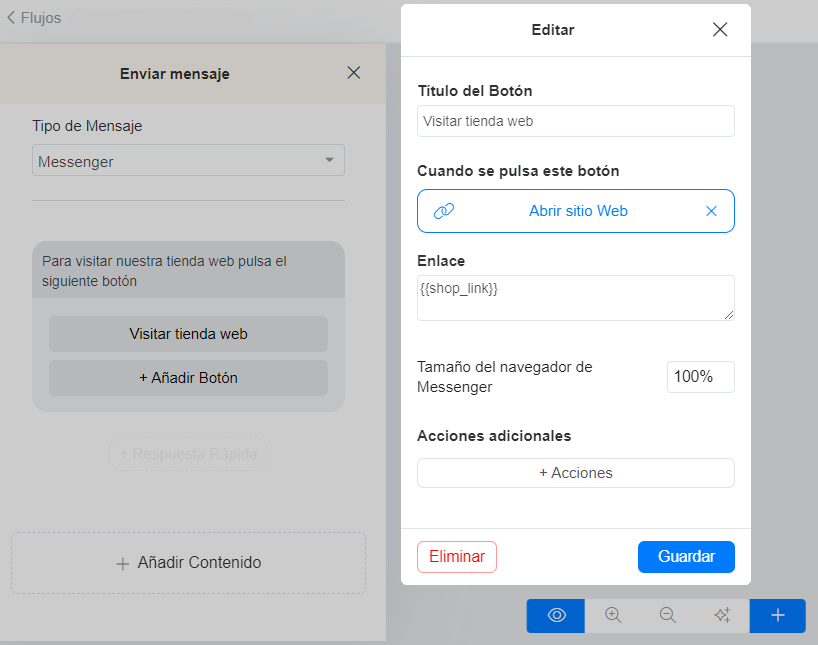Image resolution: width=818 pixels, height=645 pixels.
Task: Zoom in with magnifier plus icon
Action: point(613,616)
